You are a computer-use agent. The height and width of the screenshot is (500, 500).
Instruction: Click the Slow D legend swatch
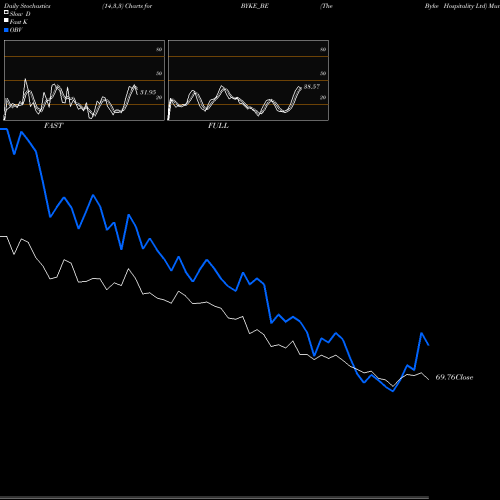[x=6, y=12]
